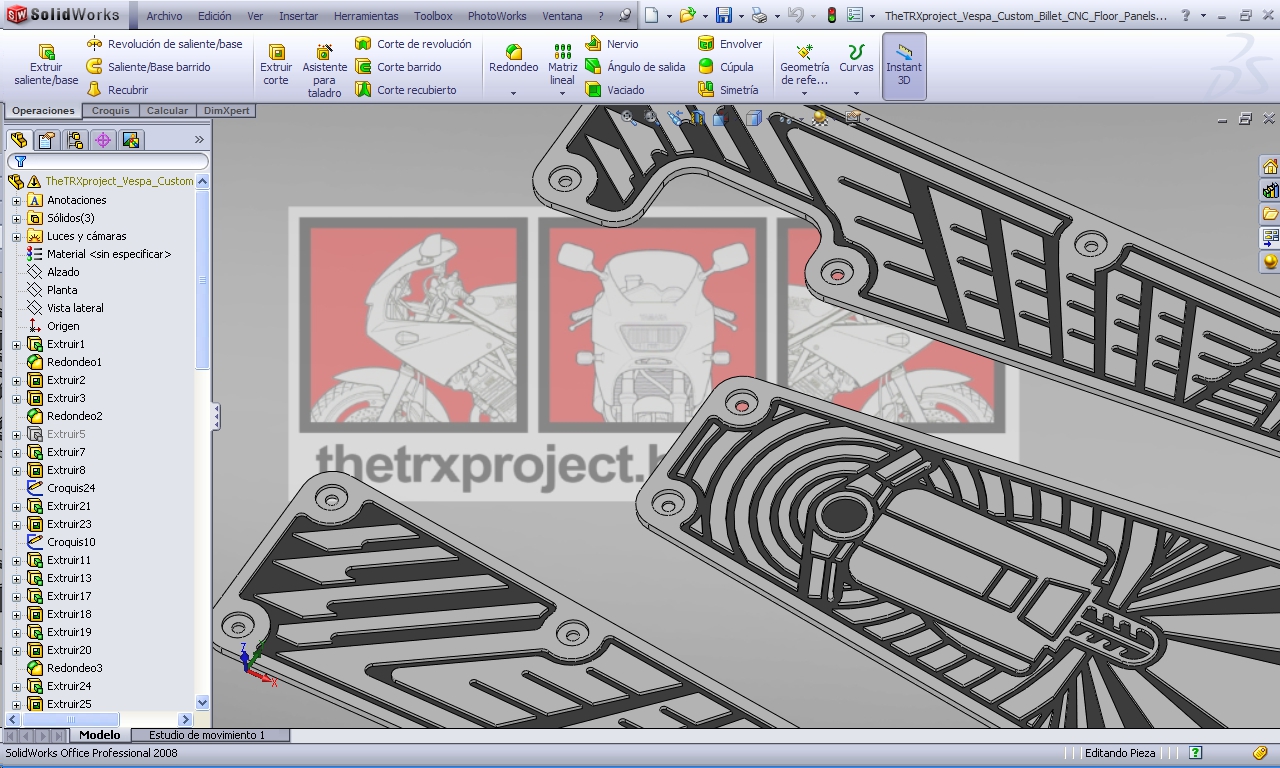Image resolution: width=1280 pixels, height=768 pixels.
Task: Select the Ángulo de salida tool
Action: (635, 67)
